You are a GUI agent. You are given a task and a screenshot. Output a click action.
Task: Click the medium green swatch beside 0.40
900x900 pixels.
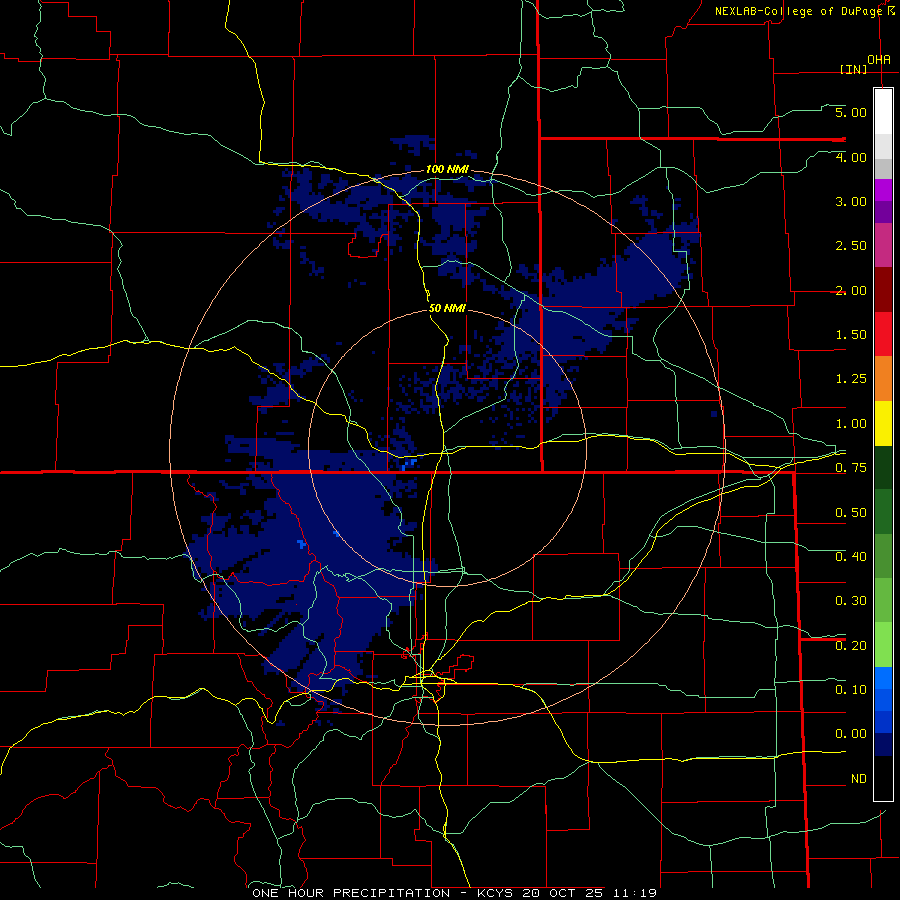point(883,556)
